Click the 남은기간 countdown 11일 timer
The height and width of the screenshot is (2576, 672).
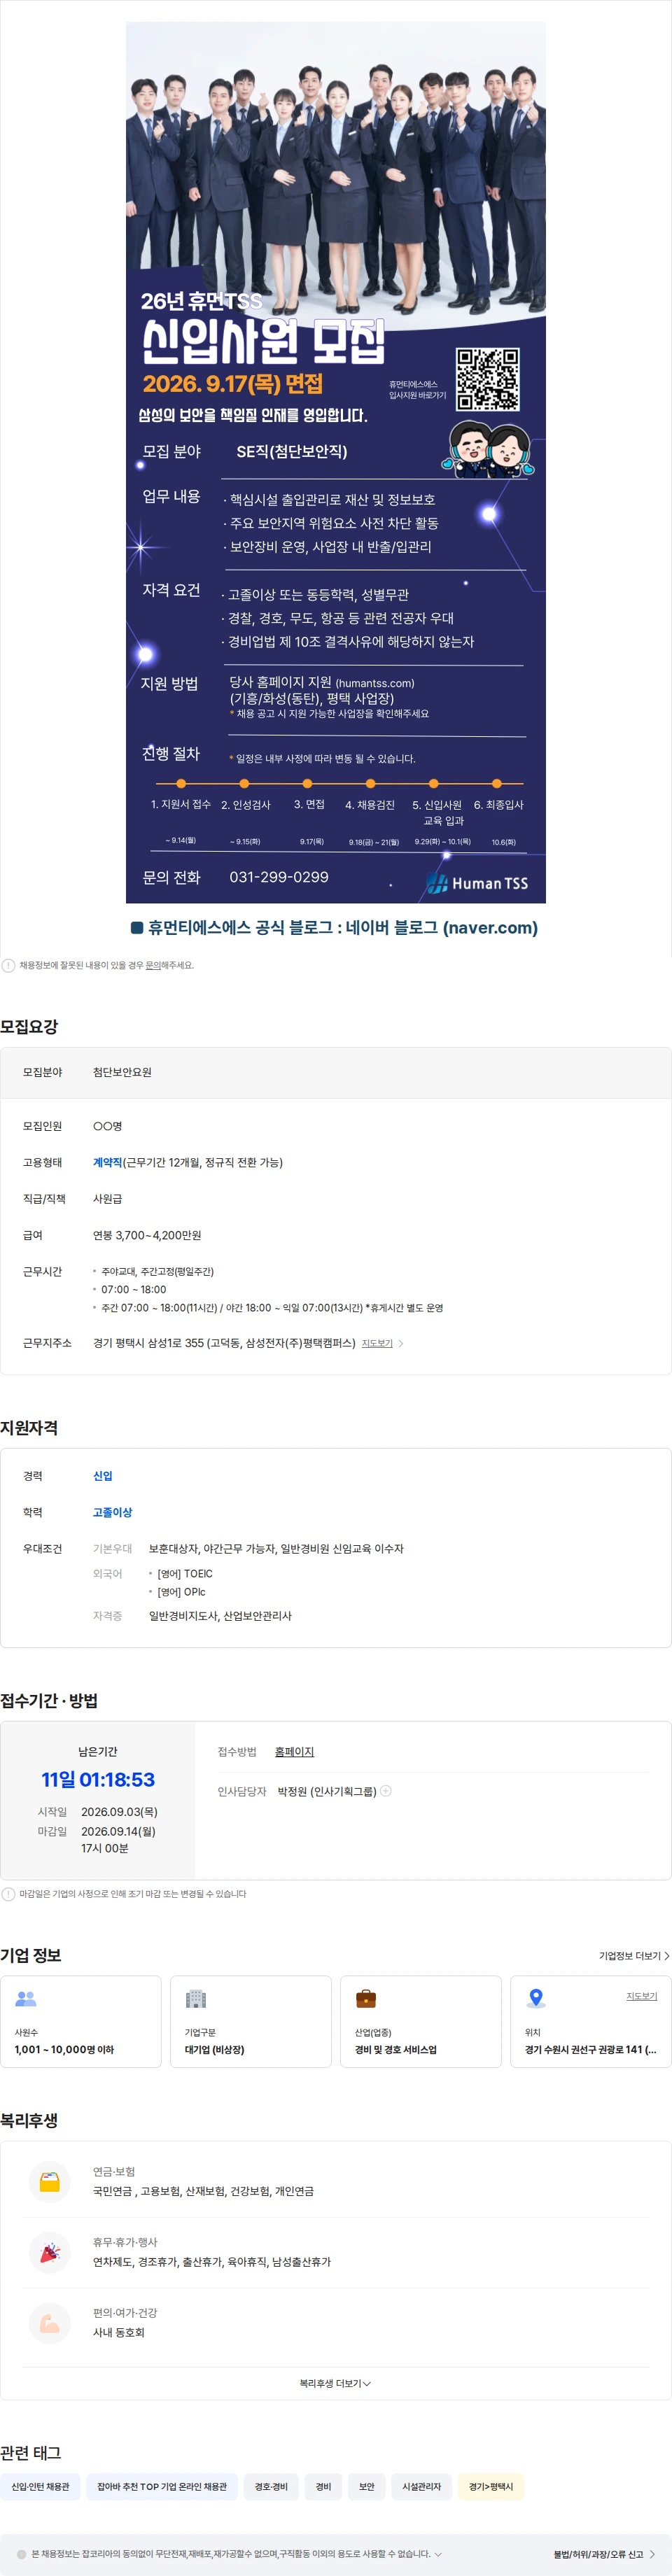point(98,1779)
